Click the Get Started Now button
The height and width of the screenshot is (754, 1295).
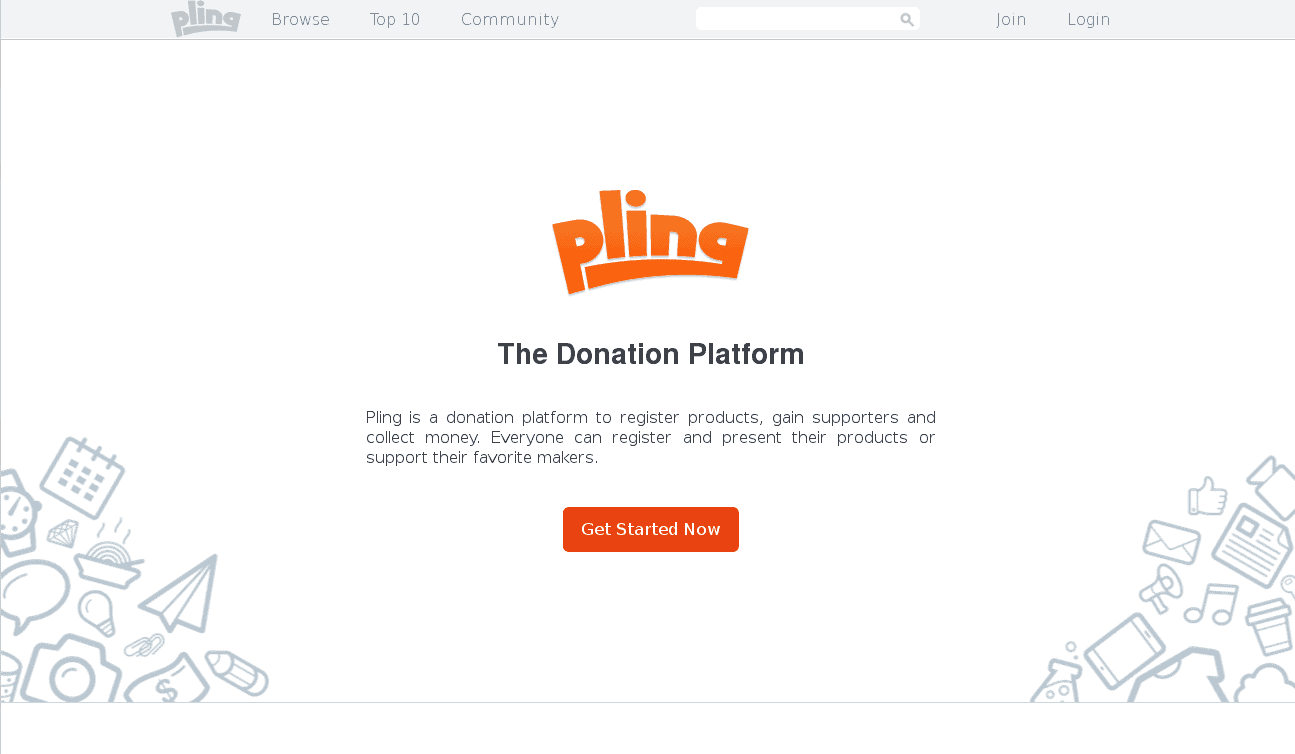[x=651, y=529]
